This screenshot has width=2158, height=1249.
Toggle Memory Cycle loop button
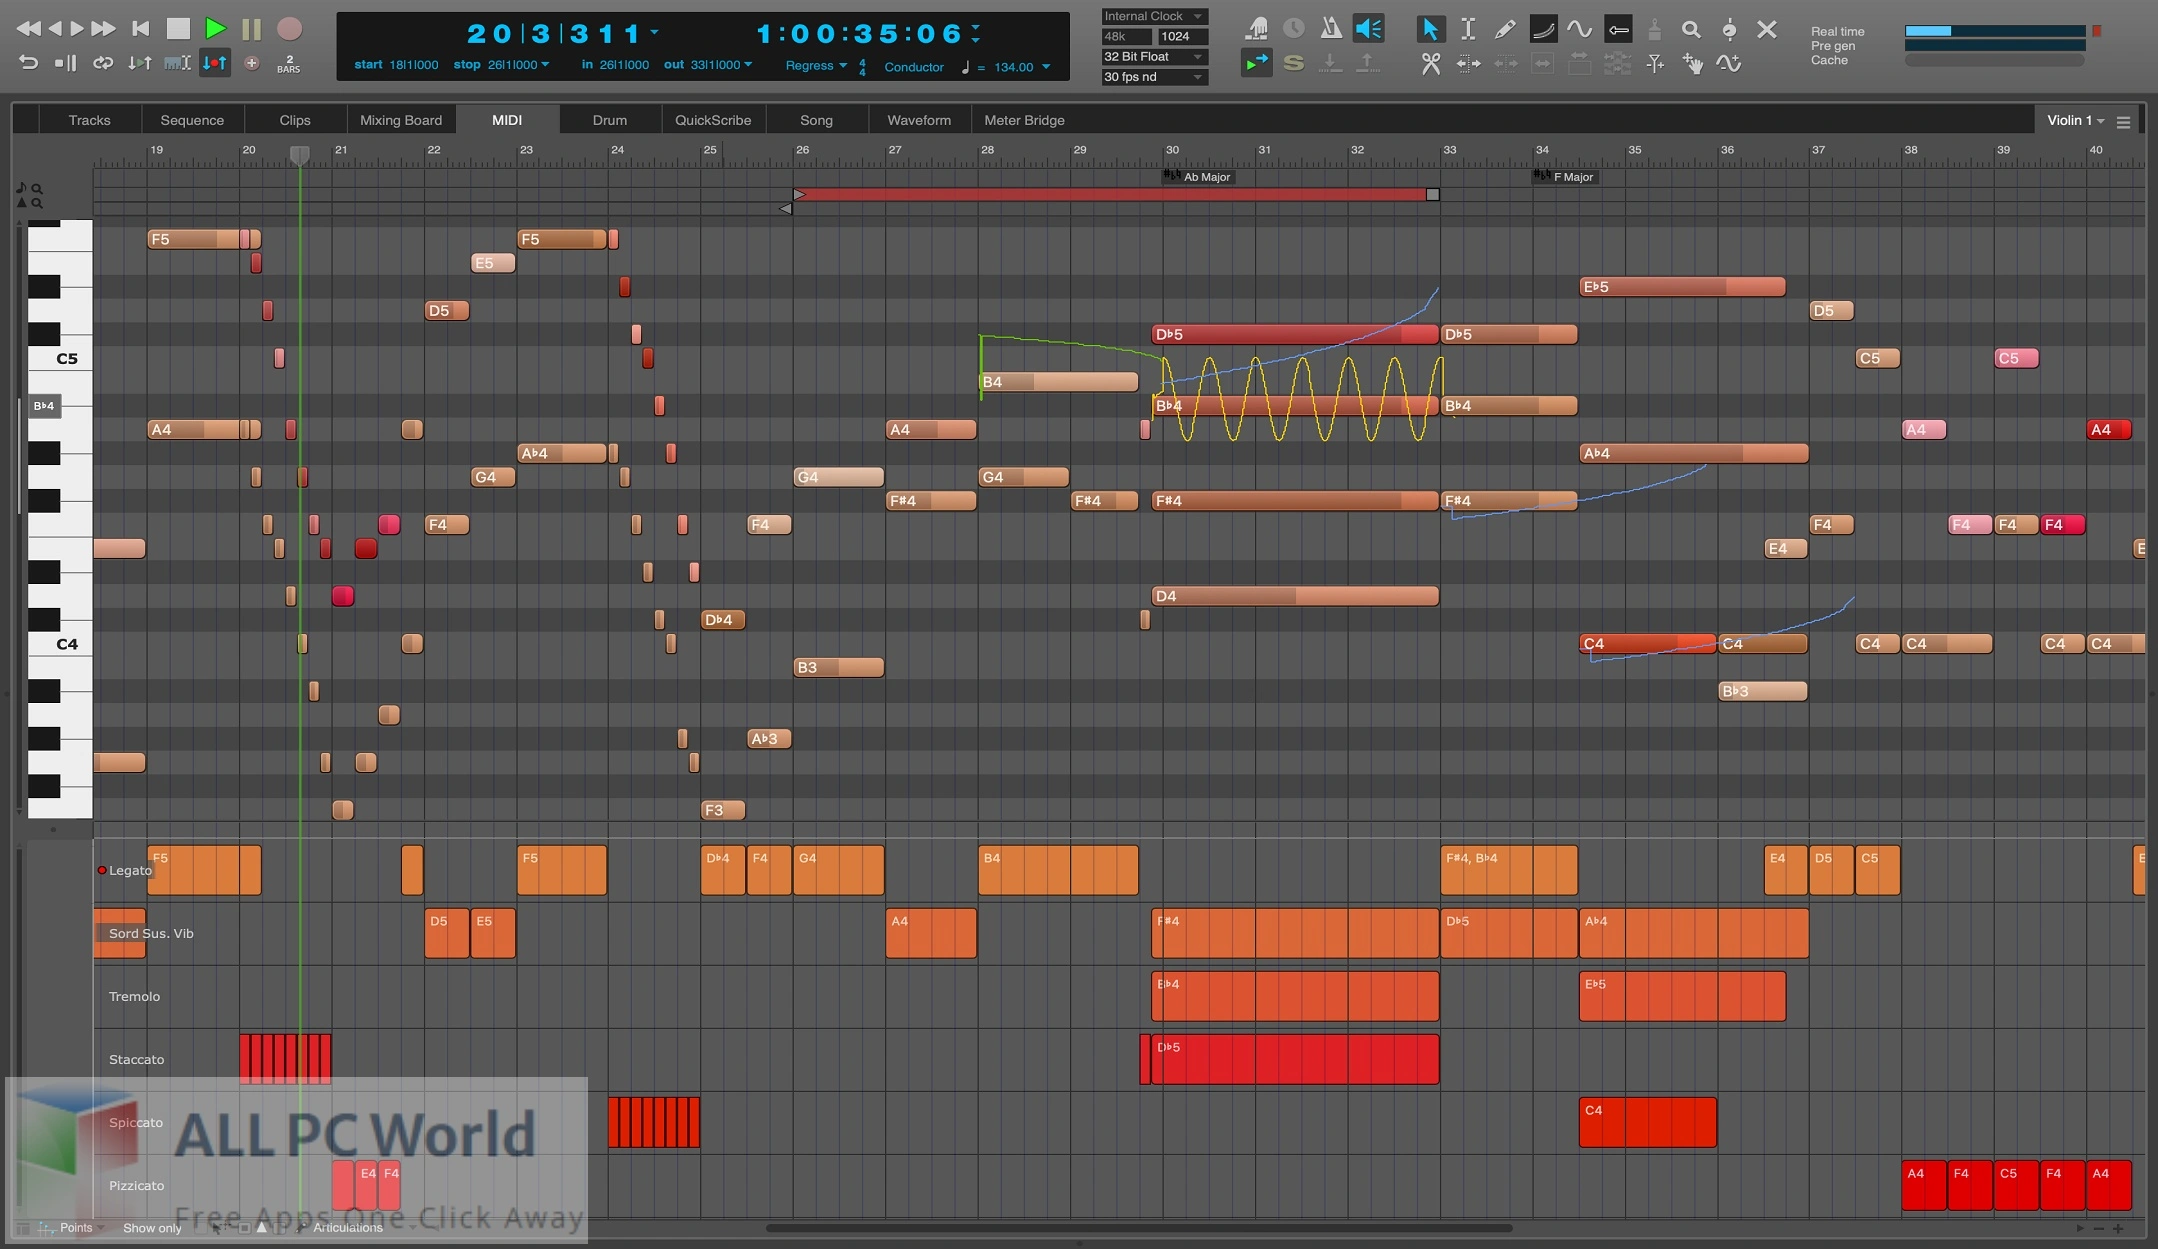point(103,63)
